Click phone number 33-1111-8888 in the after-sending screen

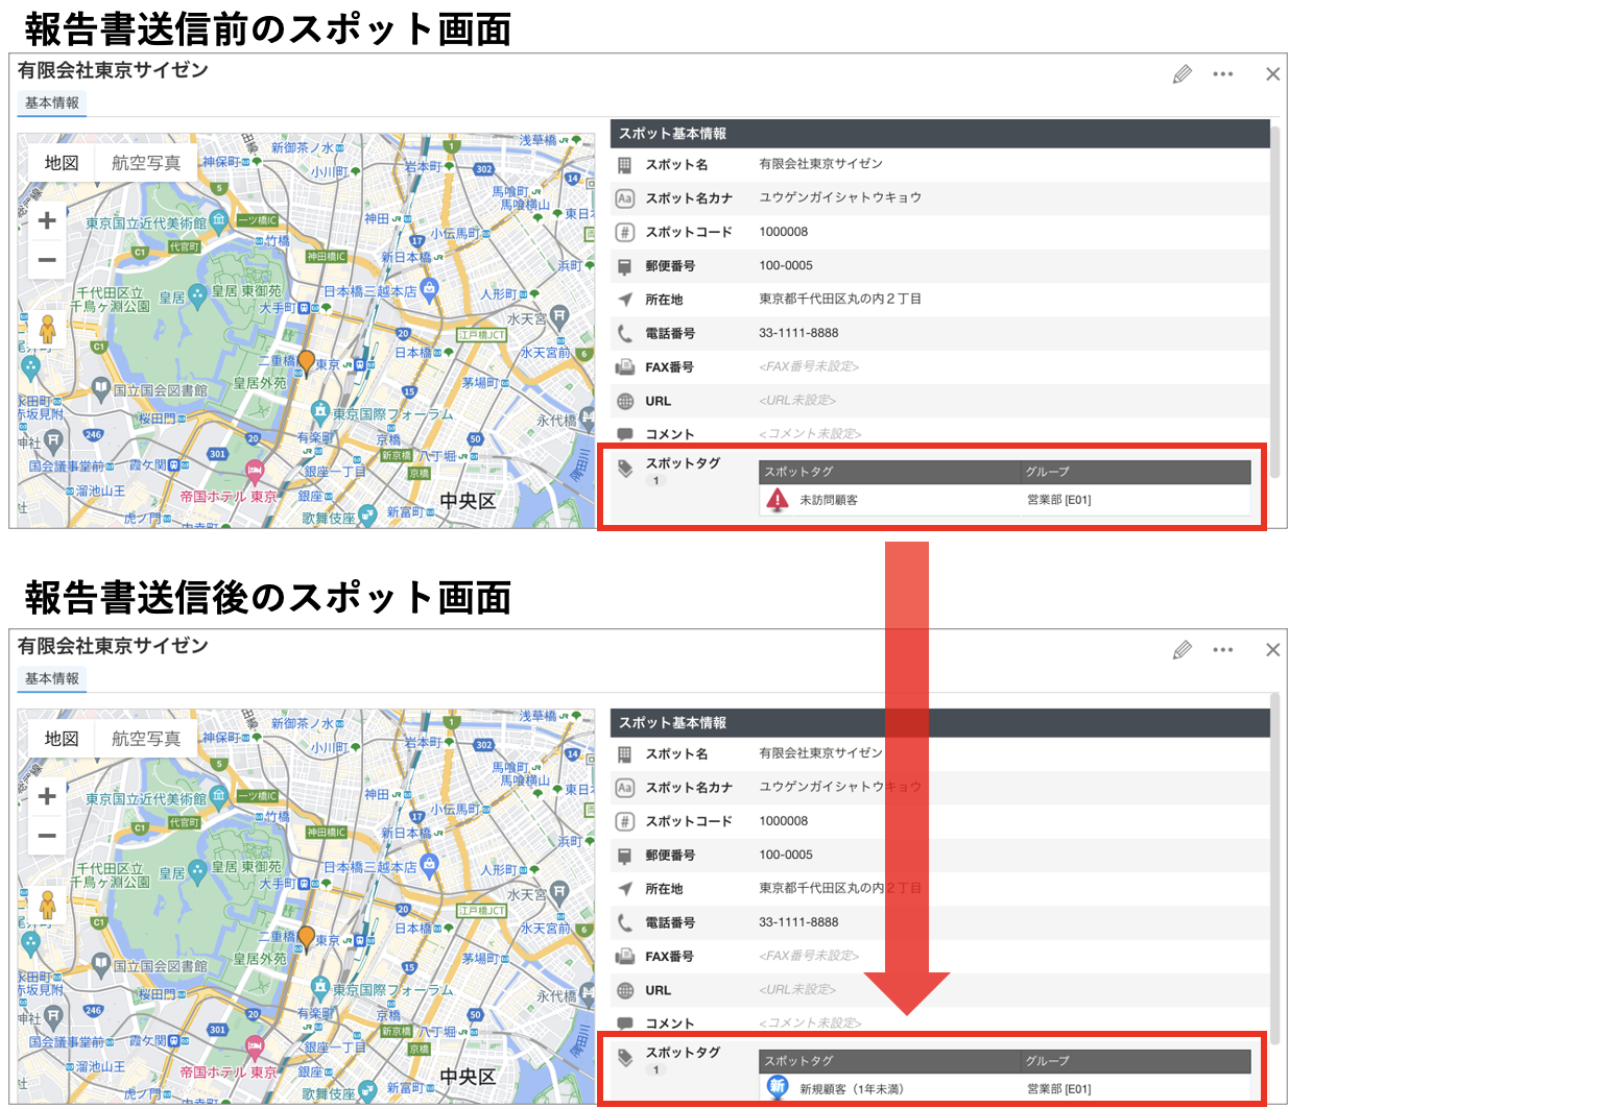pos(798,922)
